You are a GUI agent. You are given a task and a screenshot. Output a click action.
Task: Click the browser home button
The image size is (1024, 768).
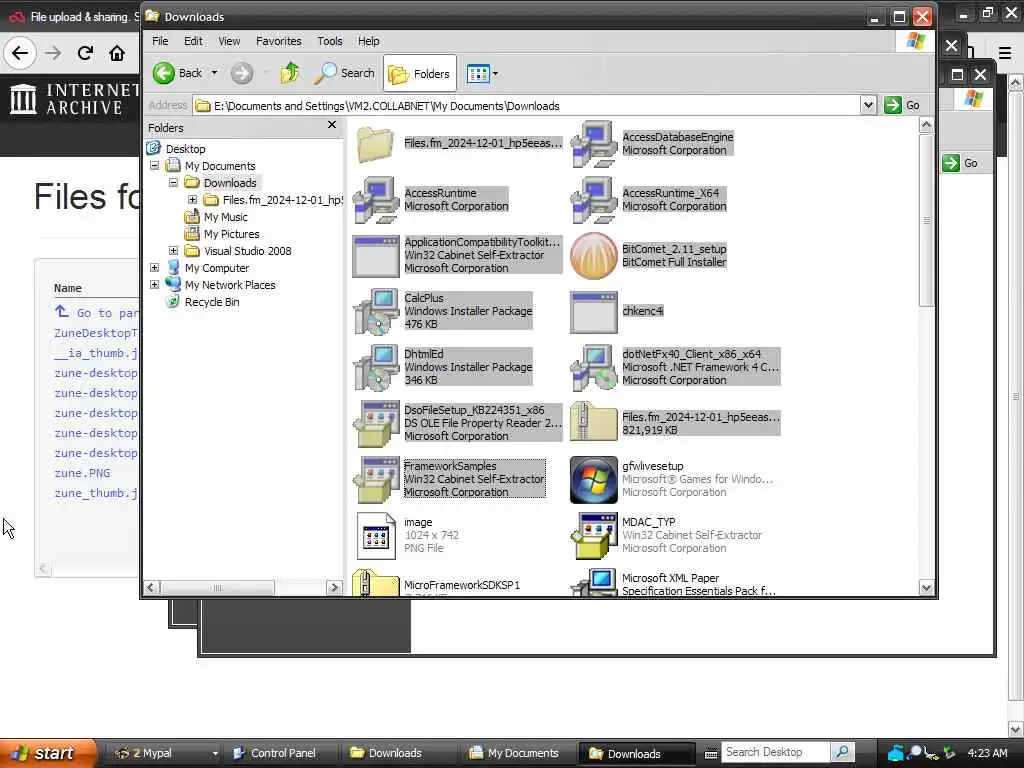pyautogui.click(x=117, y=53)
